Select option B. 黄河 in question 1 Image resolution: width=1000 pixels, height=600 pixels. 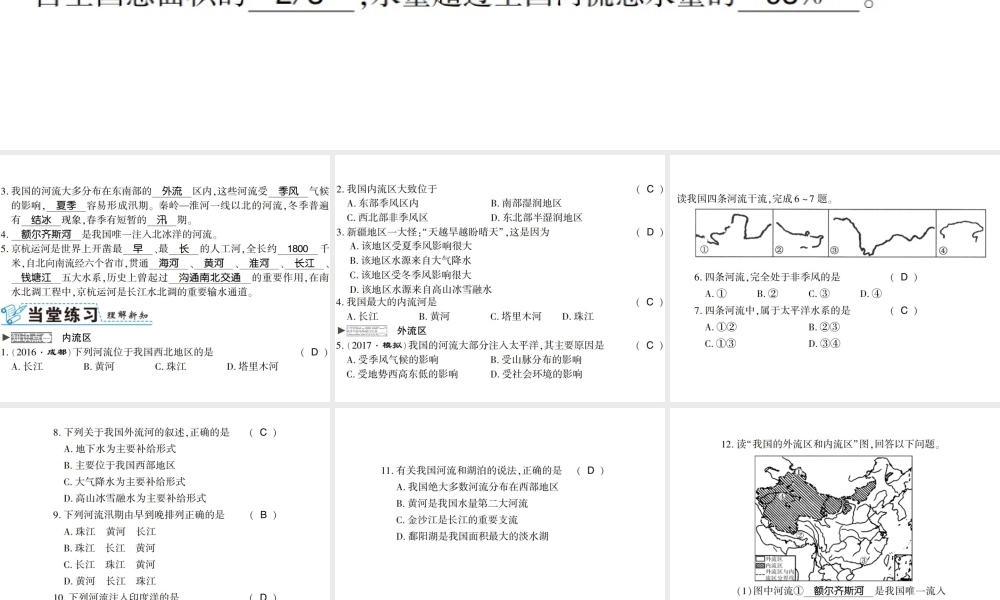pos(98,367)
